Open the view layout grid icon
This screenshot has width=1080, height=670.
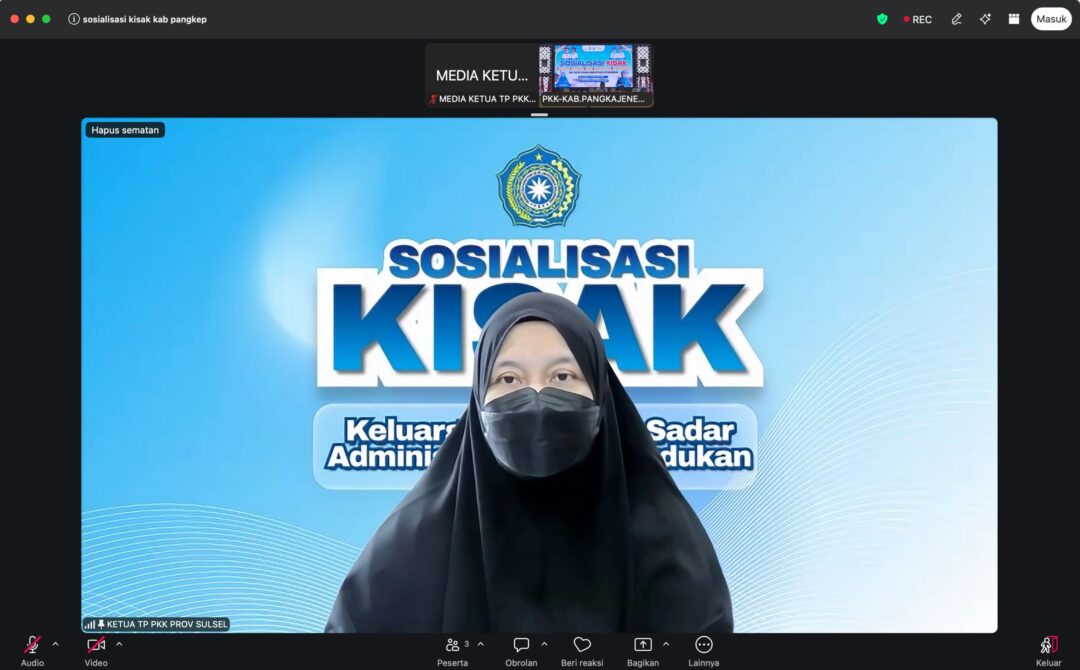point(1014,19)
